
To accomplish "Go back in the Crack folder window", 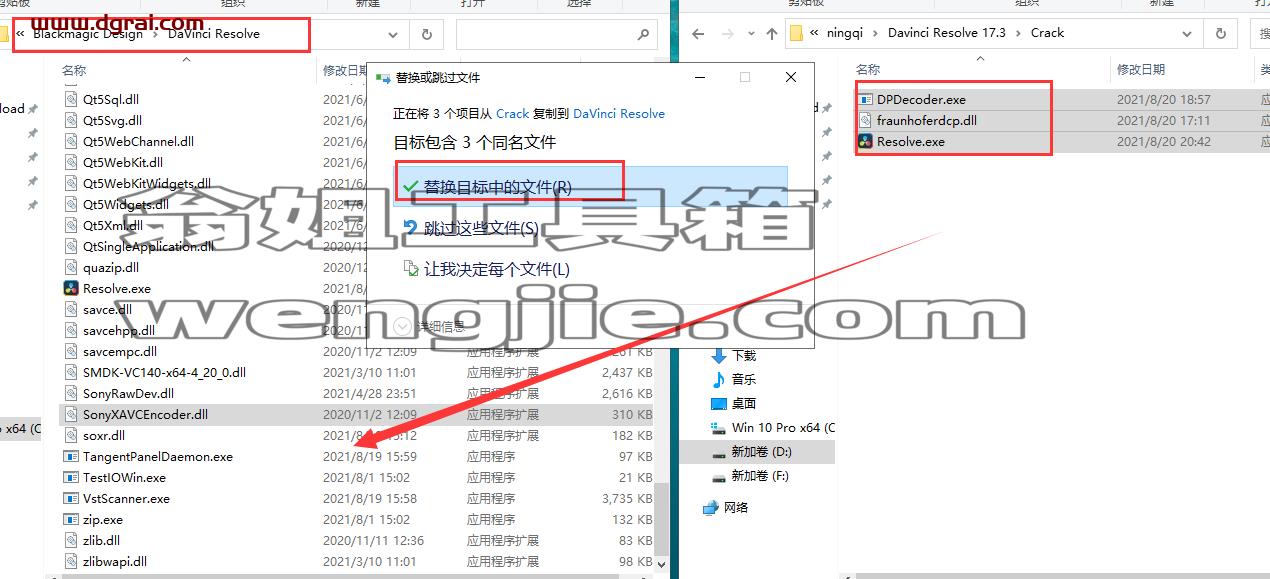I will (698, 33).
